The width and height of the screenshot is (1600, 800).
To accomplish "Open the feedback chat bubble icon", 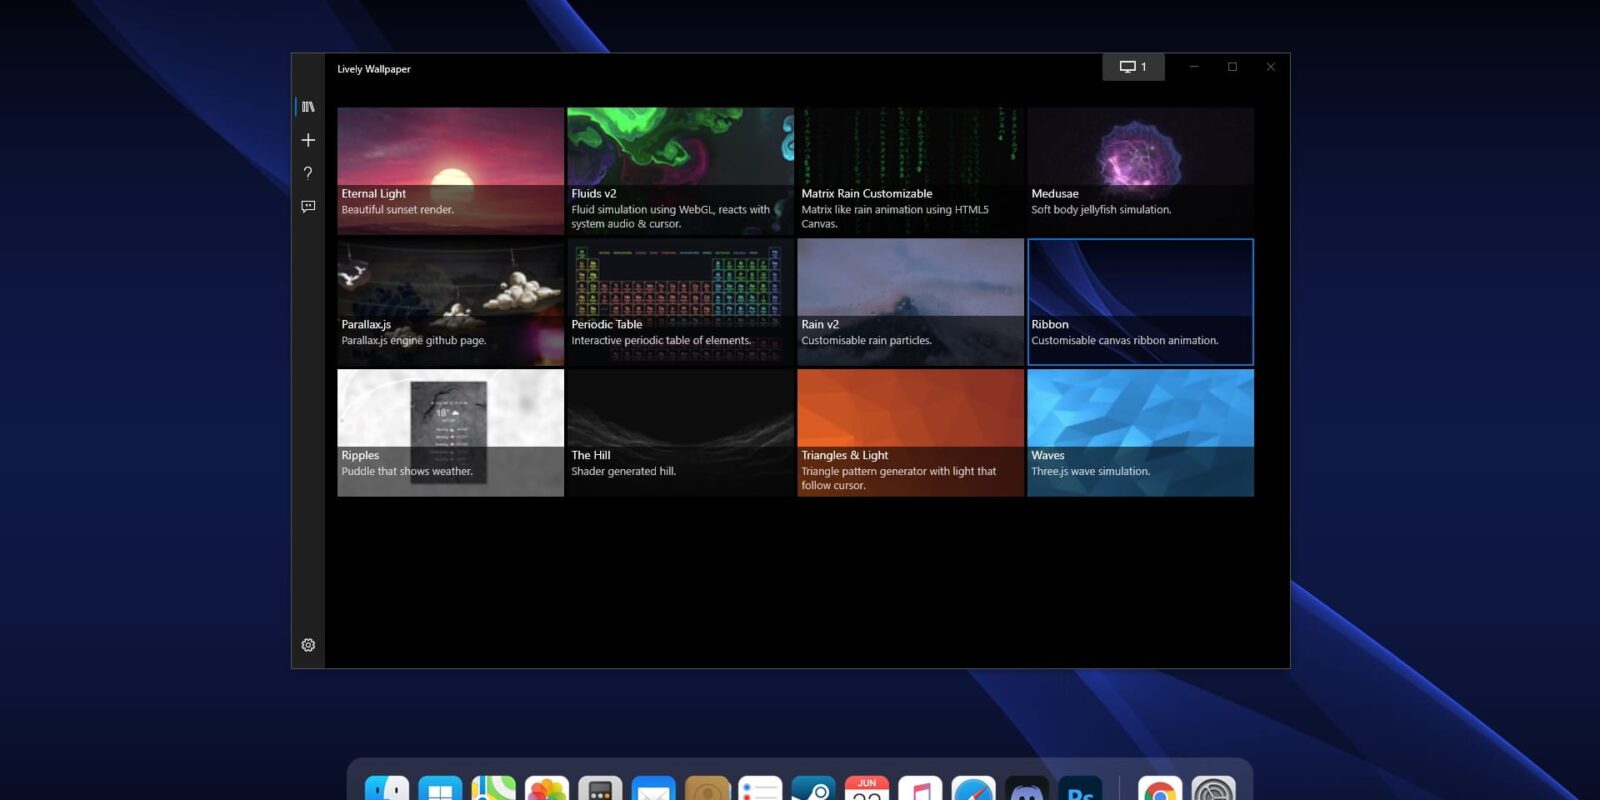I will pos(308,206).
